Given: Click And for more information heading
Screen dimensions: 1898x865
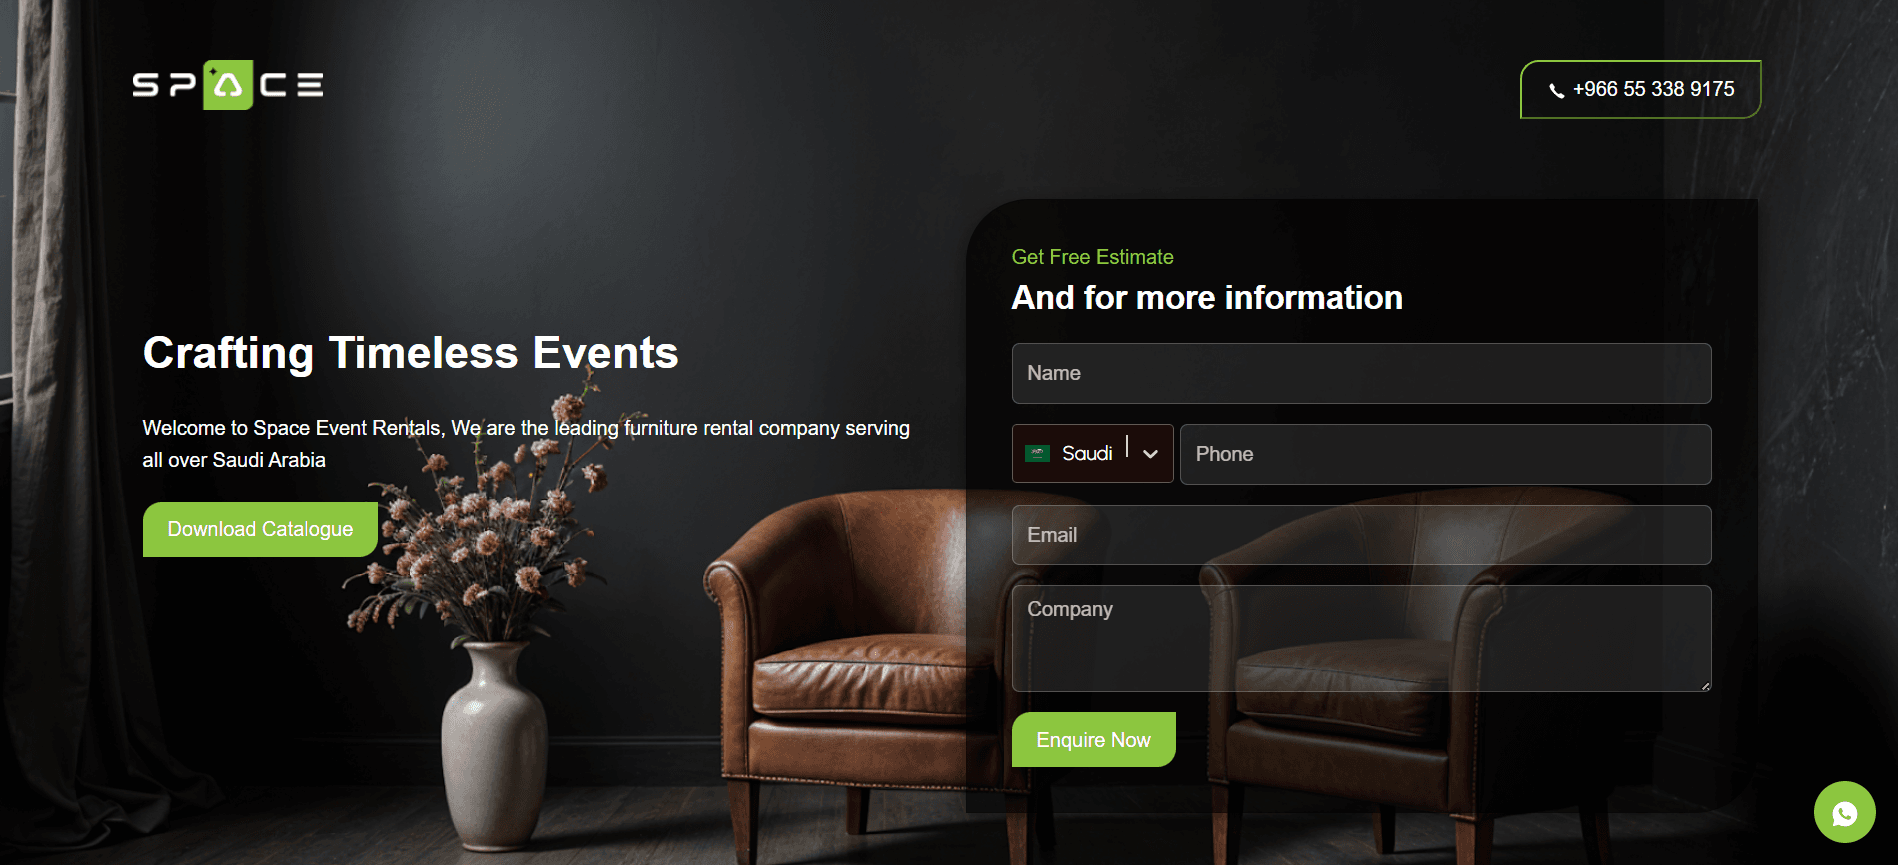Looking at the screenshot, I should pos(1207,298).
